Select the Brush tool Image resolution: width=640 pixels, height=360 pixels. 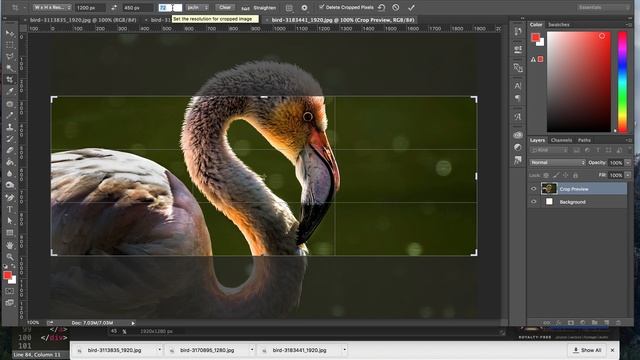point(10,116)
